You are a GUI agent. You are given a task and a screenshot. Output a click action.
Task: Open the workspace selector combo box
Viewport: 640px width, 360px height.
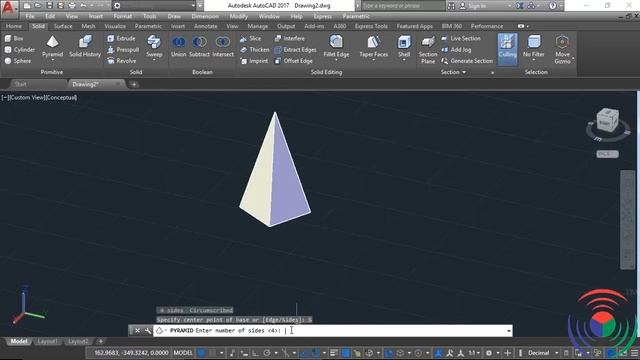(x=154, y=6)
